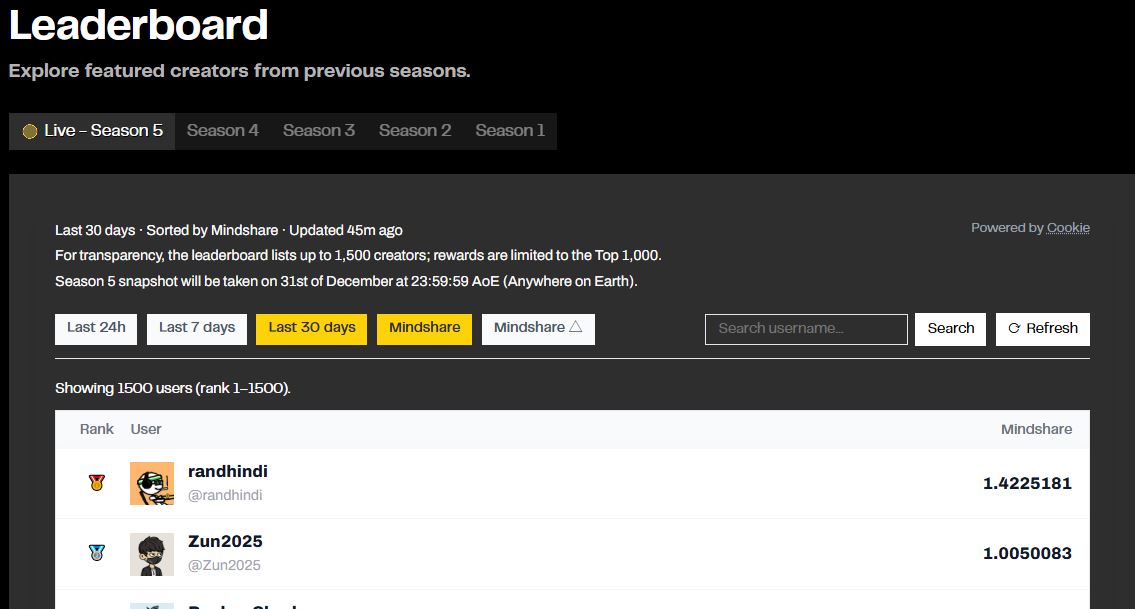This screenshot has width=1135, height=609.
Task: Click the yellow live indicator dot
Action: (x=30, y=131)
